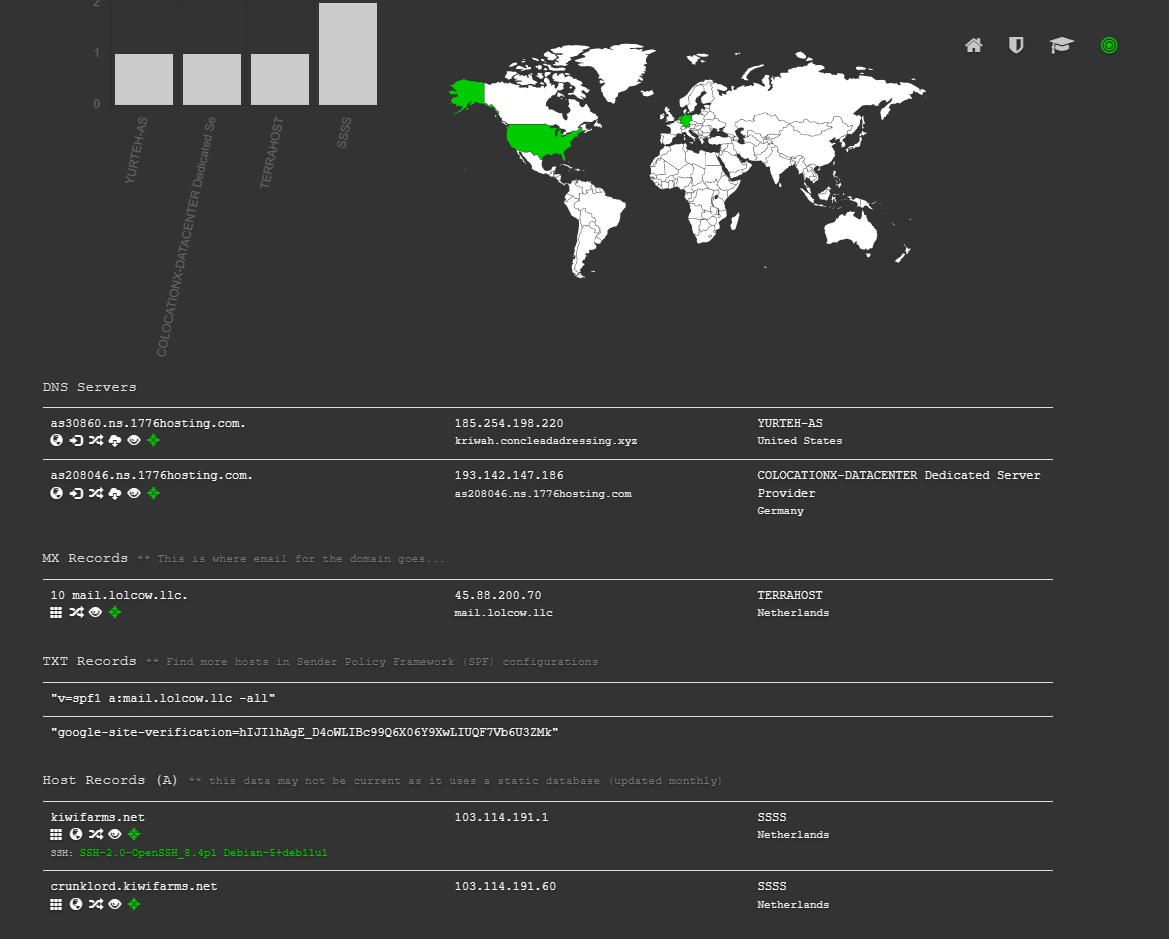1169x939 pixels.
Task: Click grid icon under crunklord.kiwifarms.net
Action: [x=56, y=904]
